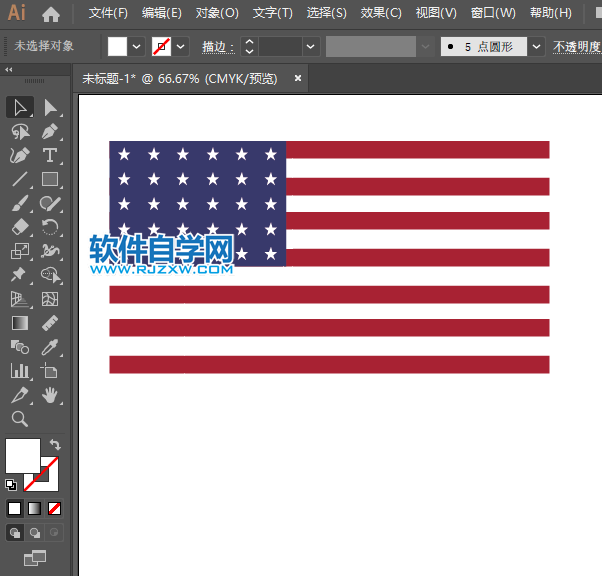The image size is (602, 576).
Task: Open the stroke weight dropdown
Action: 311,47
